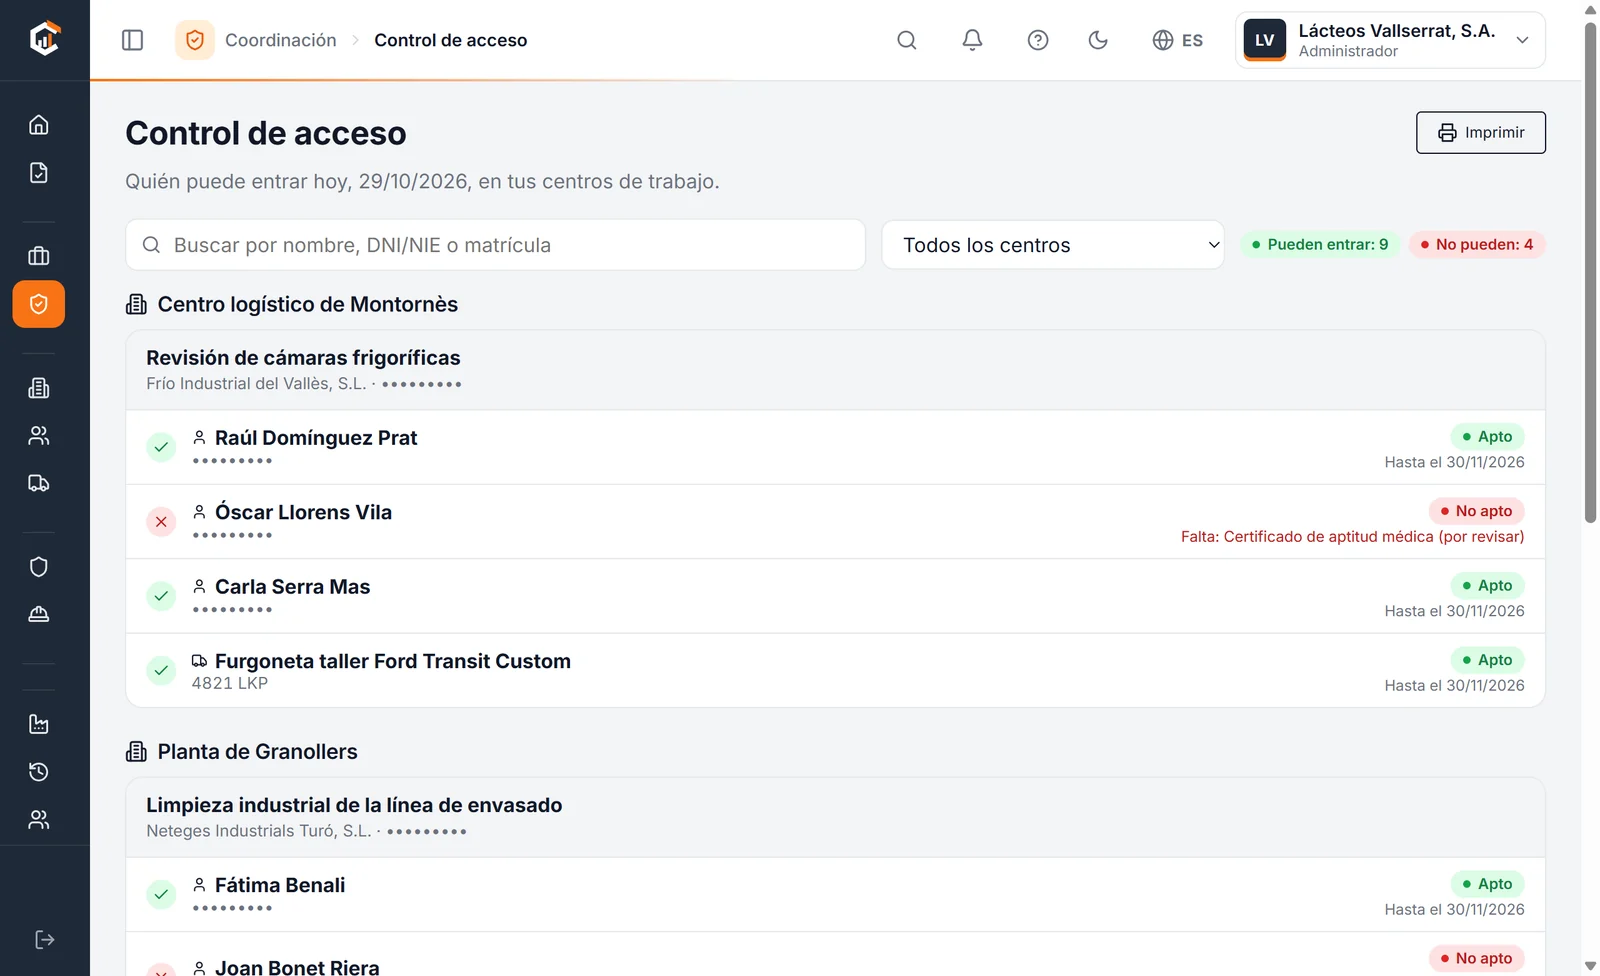Open the history clock sidebar icon
This screenshot has width=1600, height=976.
(39, 772)
